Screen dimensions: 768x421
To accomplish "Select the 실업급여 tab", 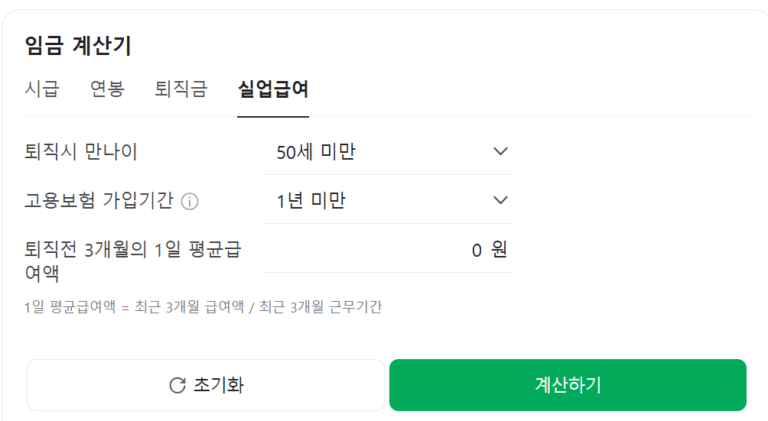I will (x=273, y=89).
